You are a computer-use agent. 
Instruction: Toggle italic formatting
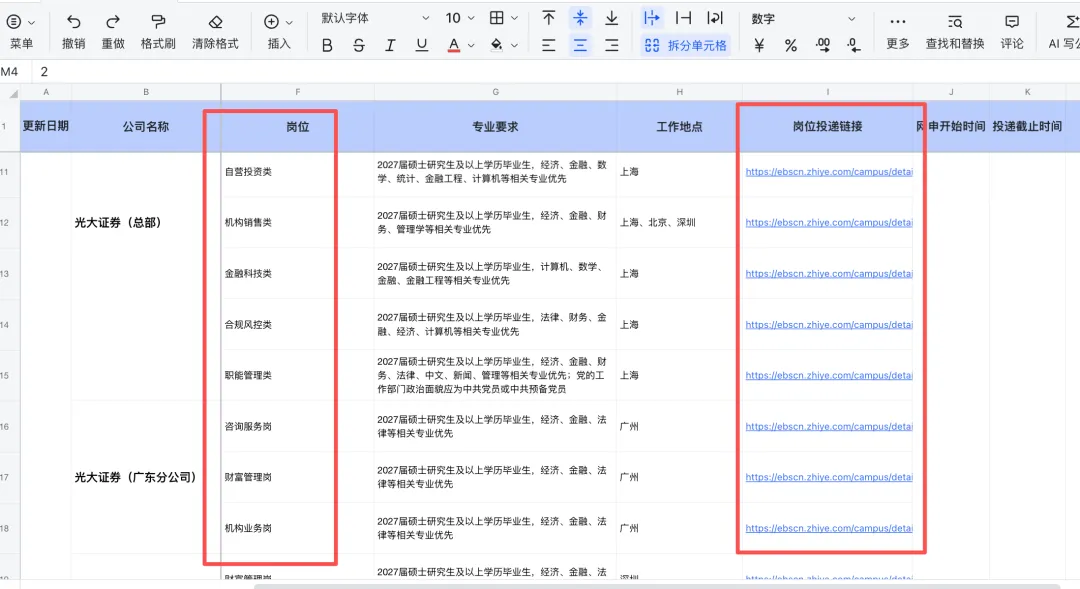390,45
